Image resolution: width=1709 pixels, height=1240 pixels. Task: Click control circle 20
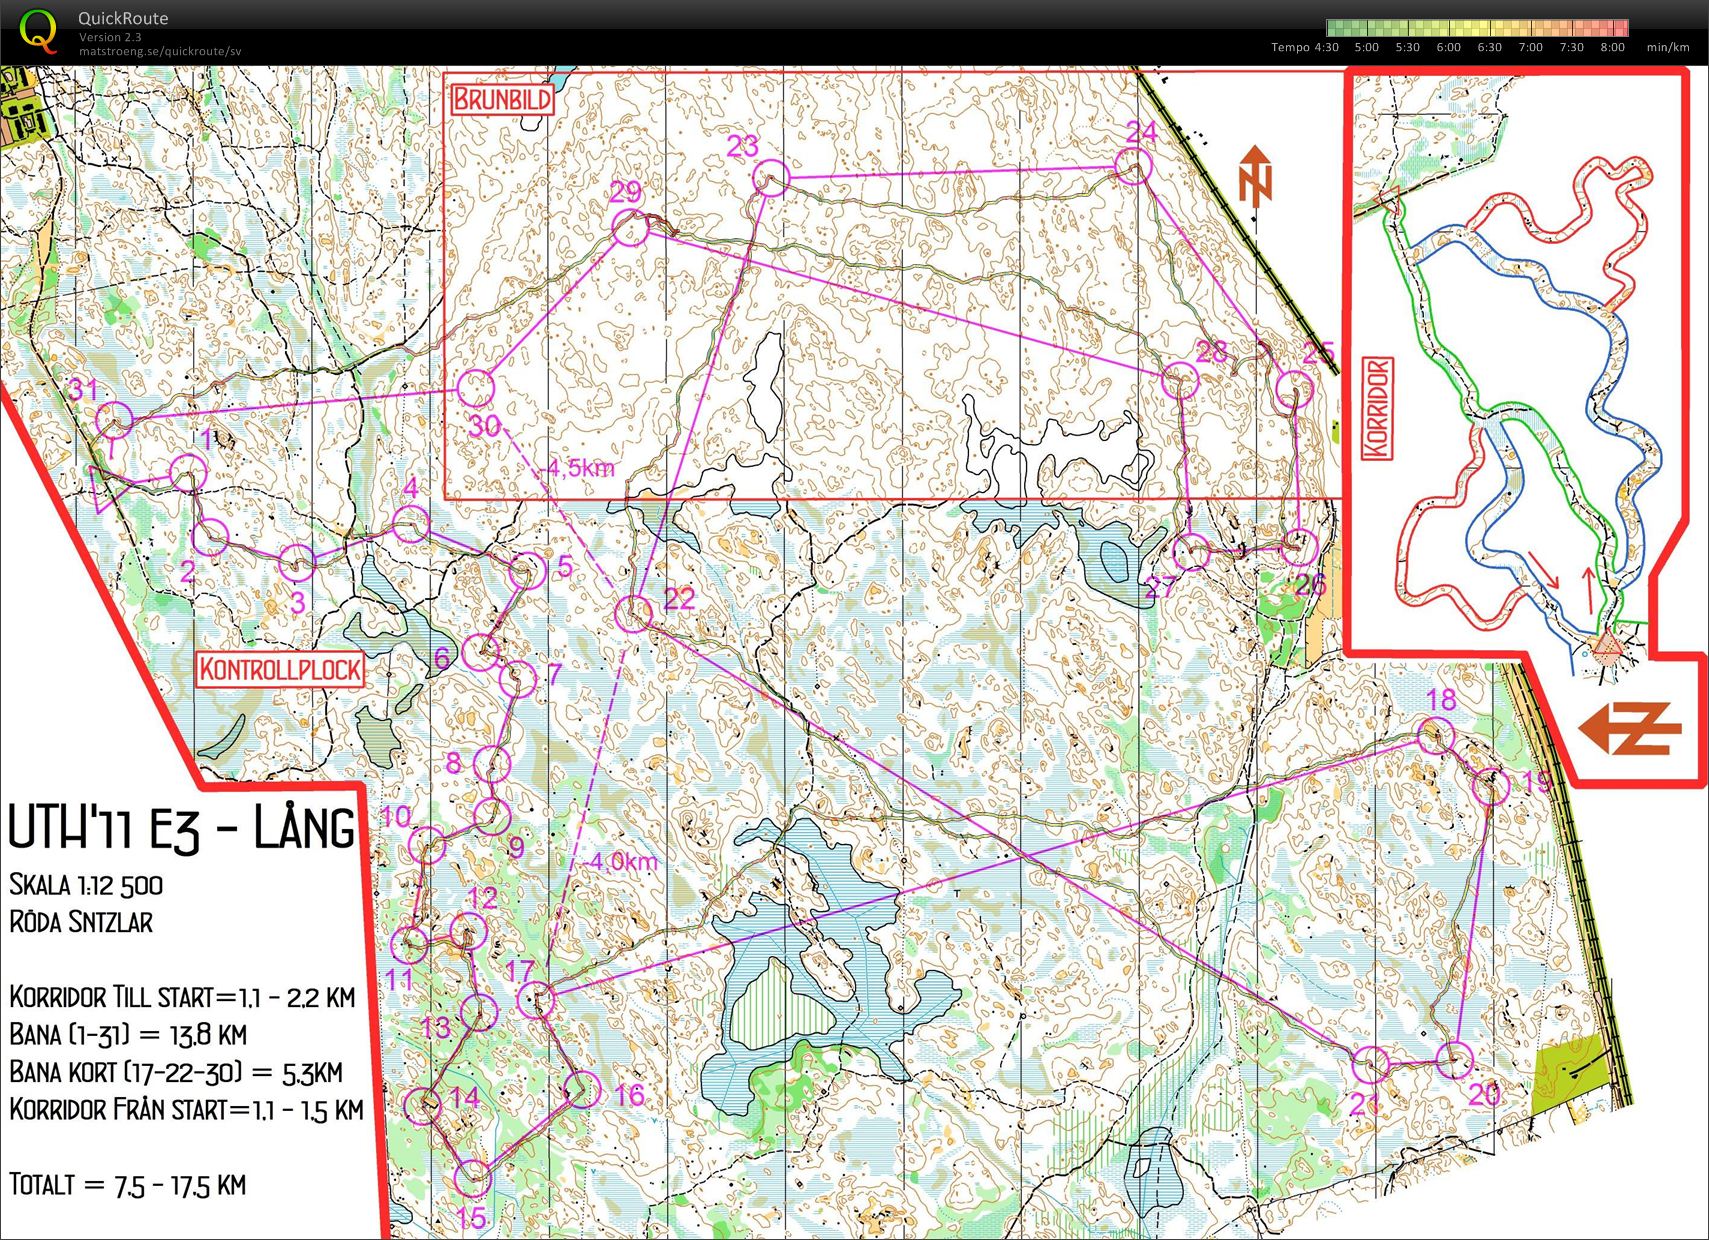click(x=1454, y=1060)
